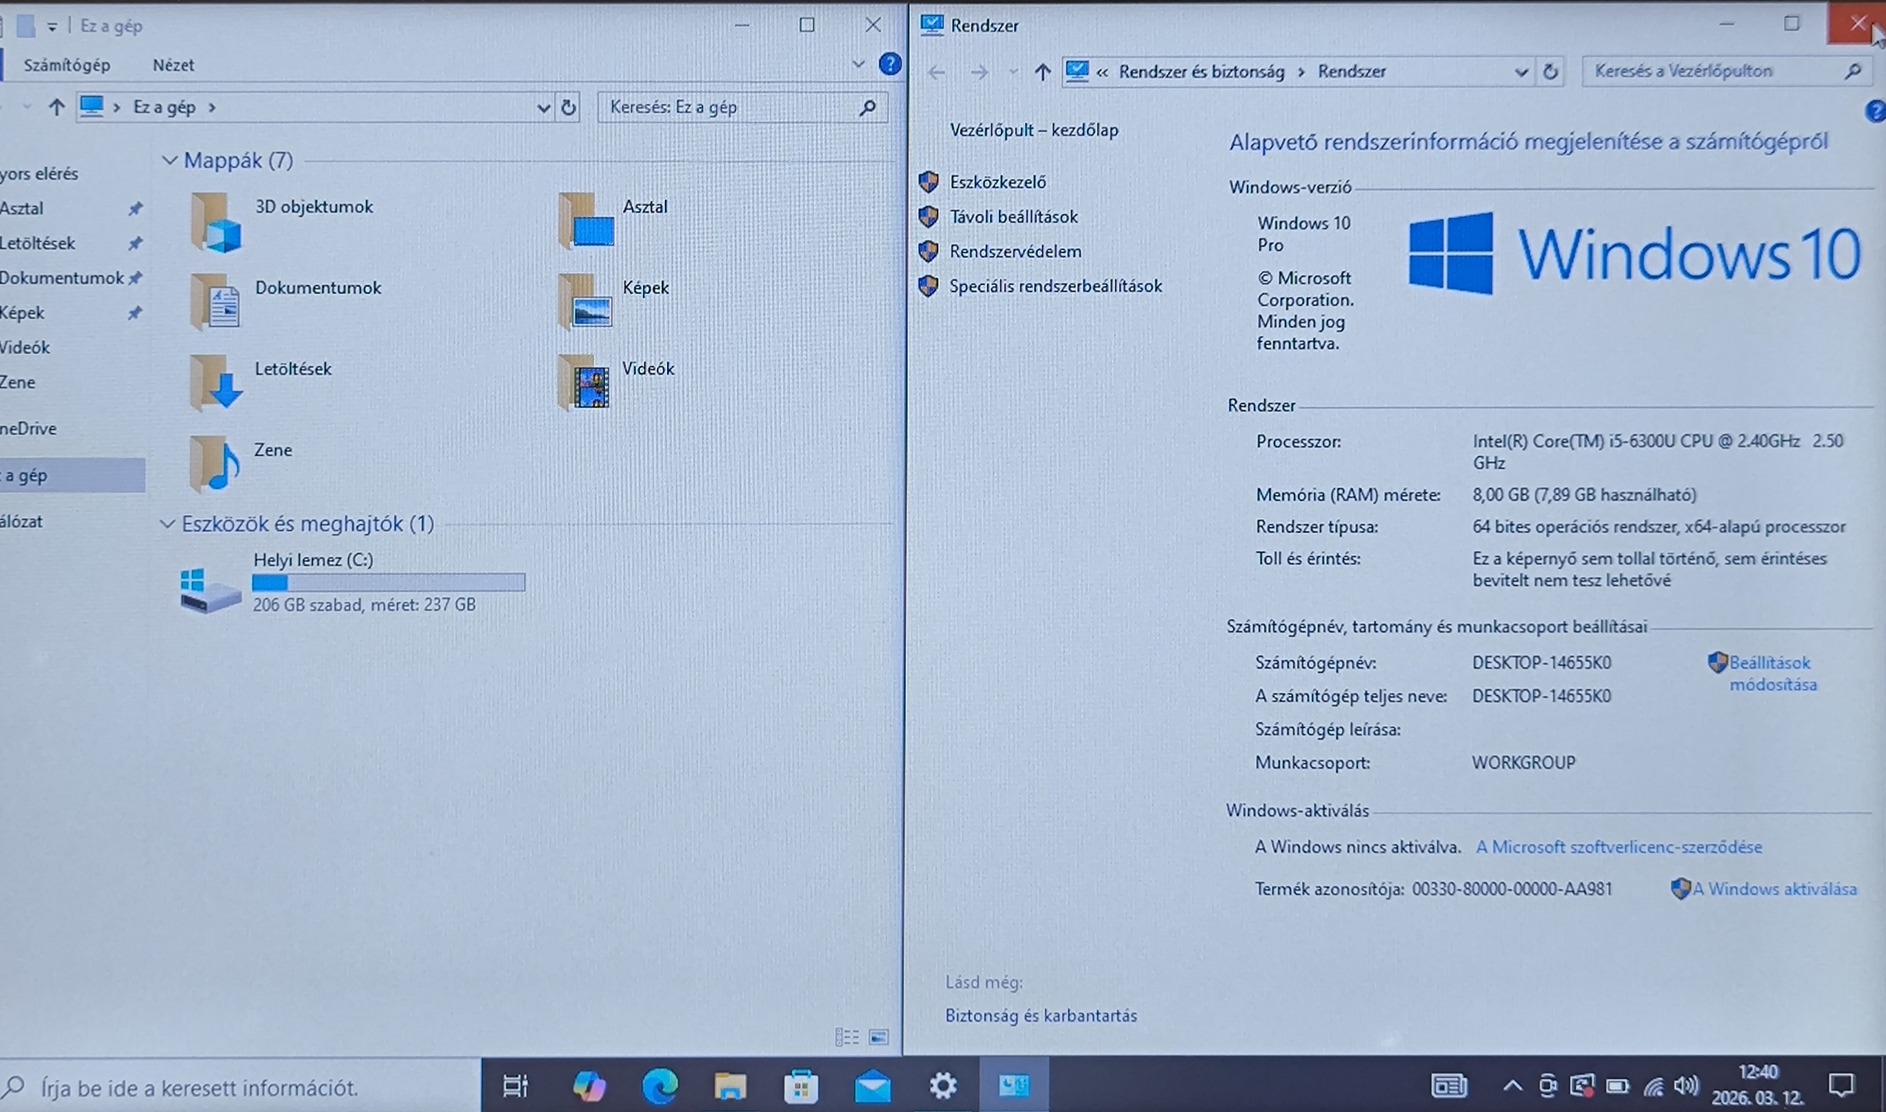The height and width of the screenshot is (1112, 1886).
Task: Select Dokumentumok in the navigation sidebar
Action: [x=62, y=278]
